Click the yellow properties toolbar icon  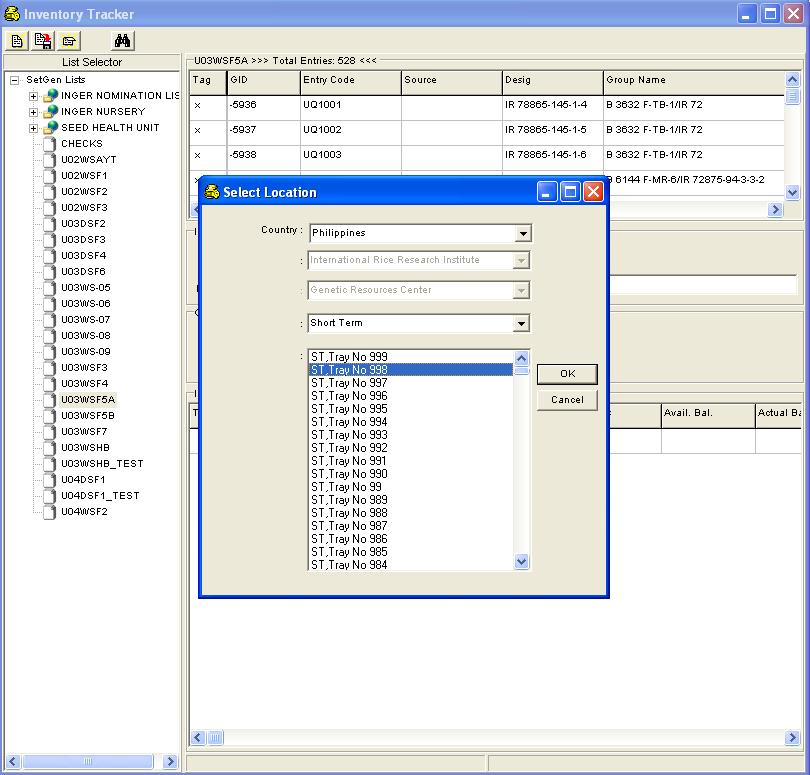coord(69,41)
